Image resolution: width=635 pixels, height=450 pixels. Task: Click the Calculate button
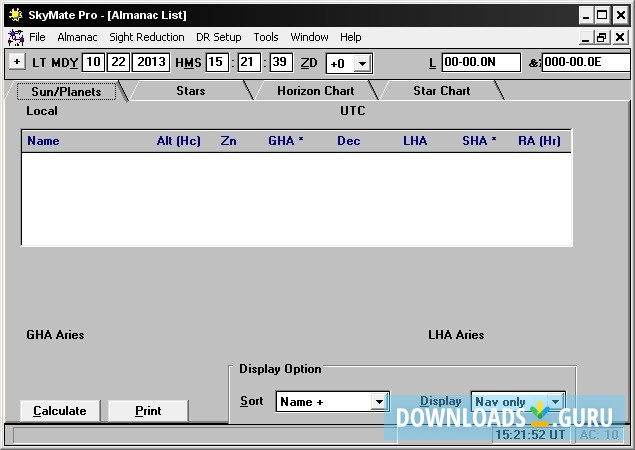click(60, 411)
